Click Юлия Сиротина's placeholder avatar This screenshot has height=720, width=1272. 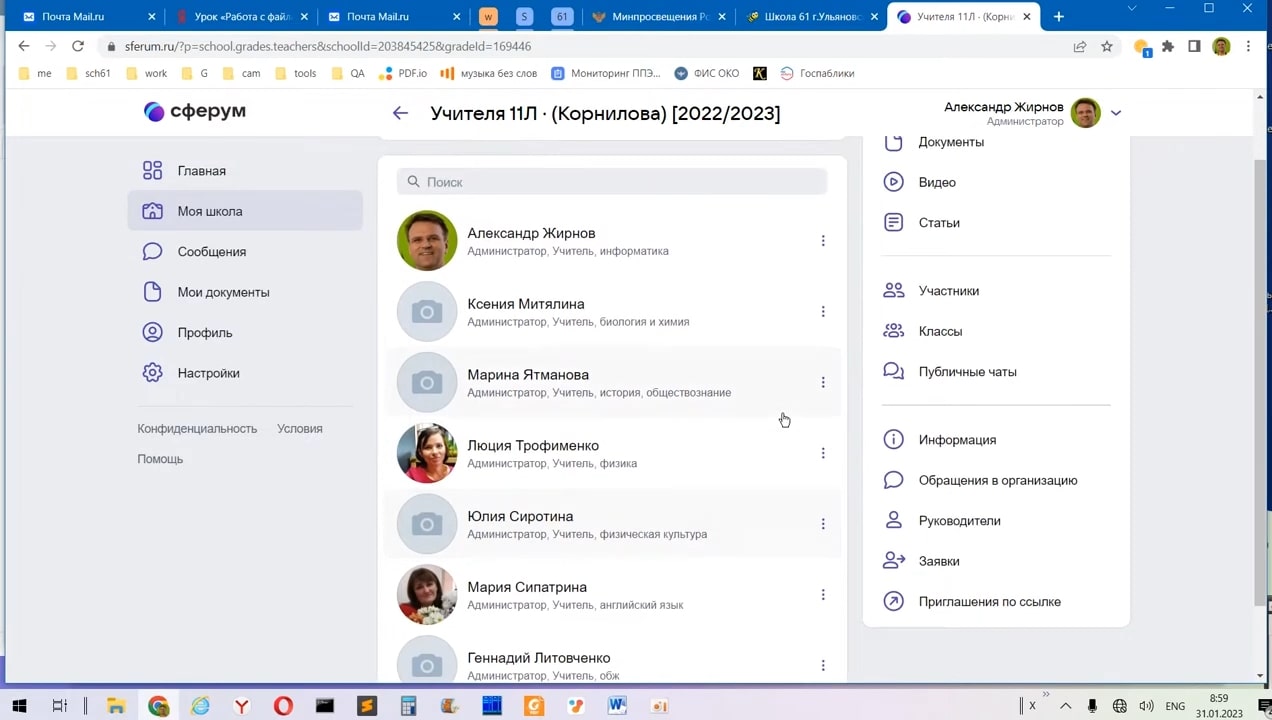tap(427, 524)
